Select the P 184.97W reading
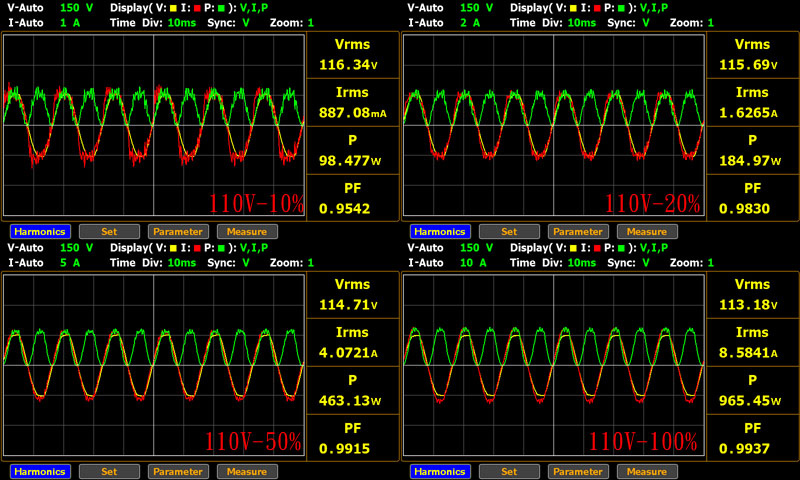 753,150
